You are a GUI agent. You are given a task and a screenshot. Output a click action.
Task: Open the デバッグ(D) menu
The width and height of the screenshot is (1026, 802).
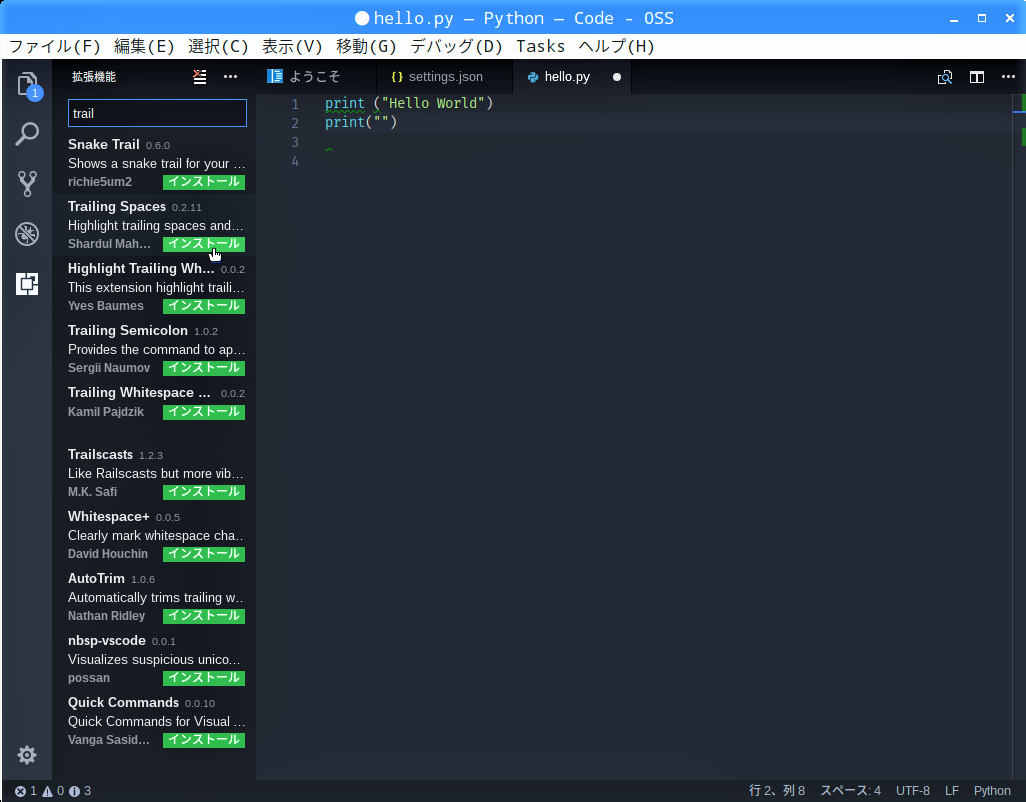click(456, 46)
